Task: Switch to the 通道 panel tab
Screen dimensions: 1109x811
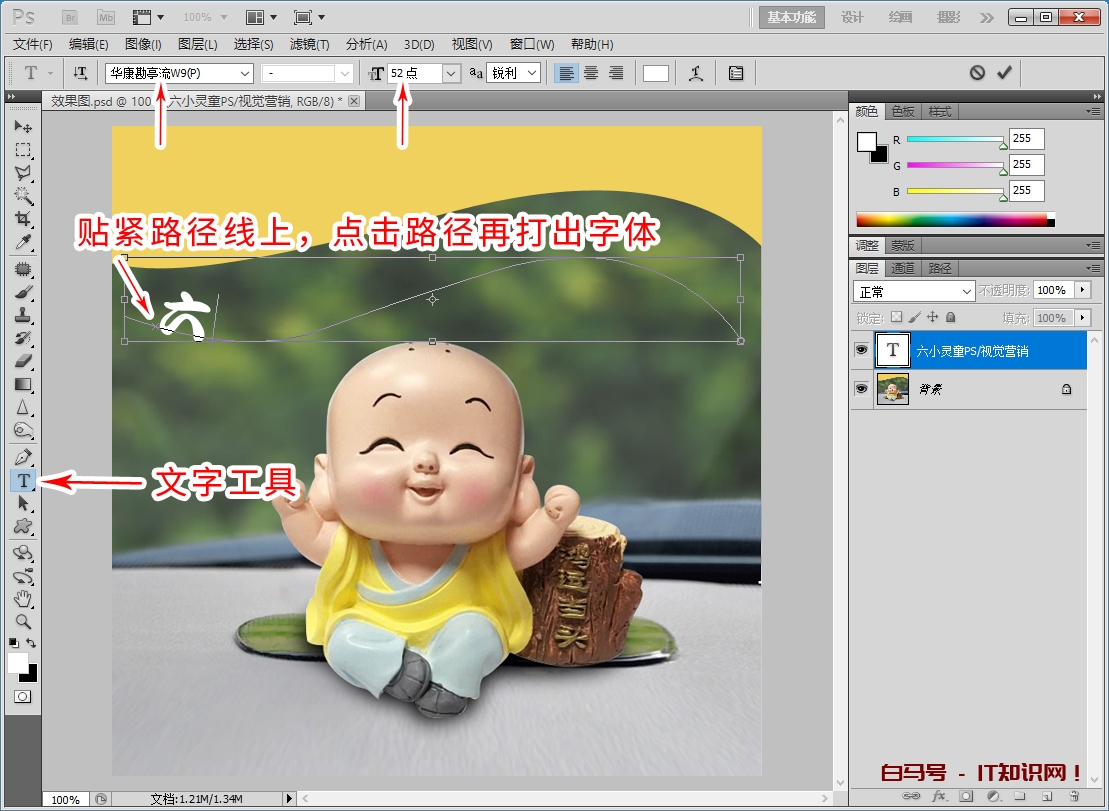Action: coord(902,268)
